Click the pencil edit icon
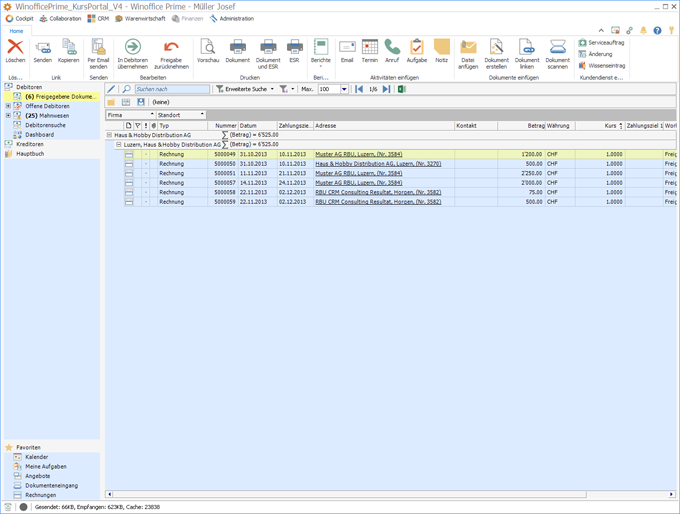Image resolution: width=680 pixels, height=514 pixels. [x=111, y=89]
